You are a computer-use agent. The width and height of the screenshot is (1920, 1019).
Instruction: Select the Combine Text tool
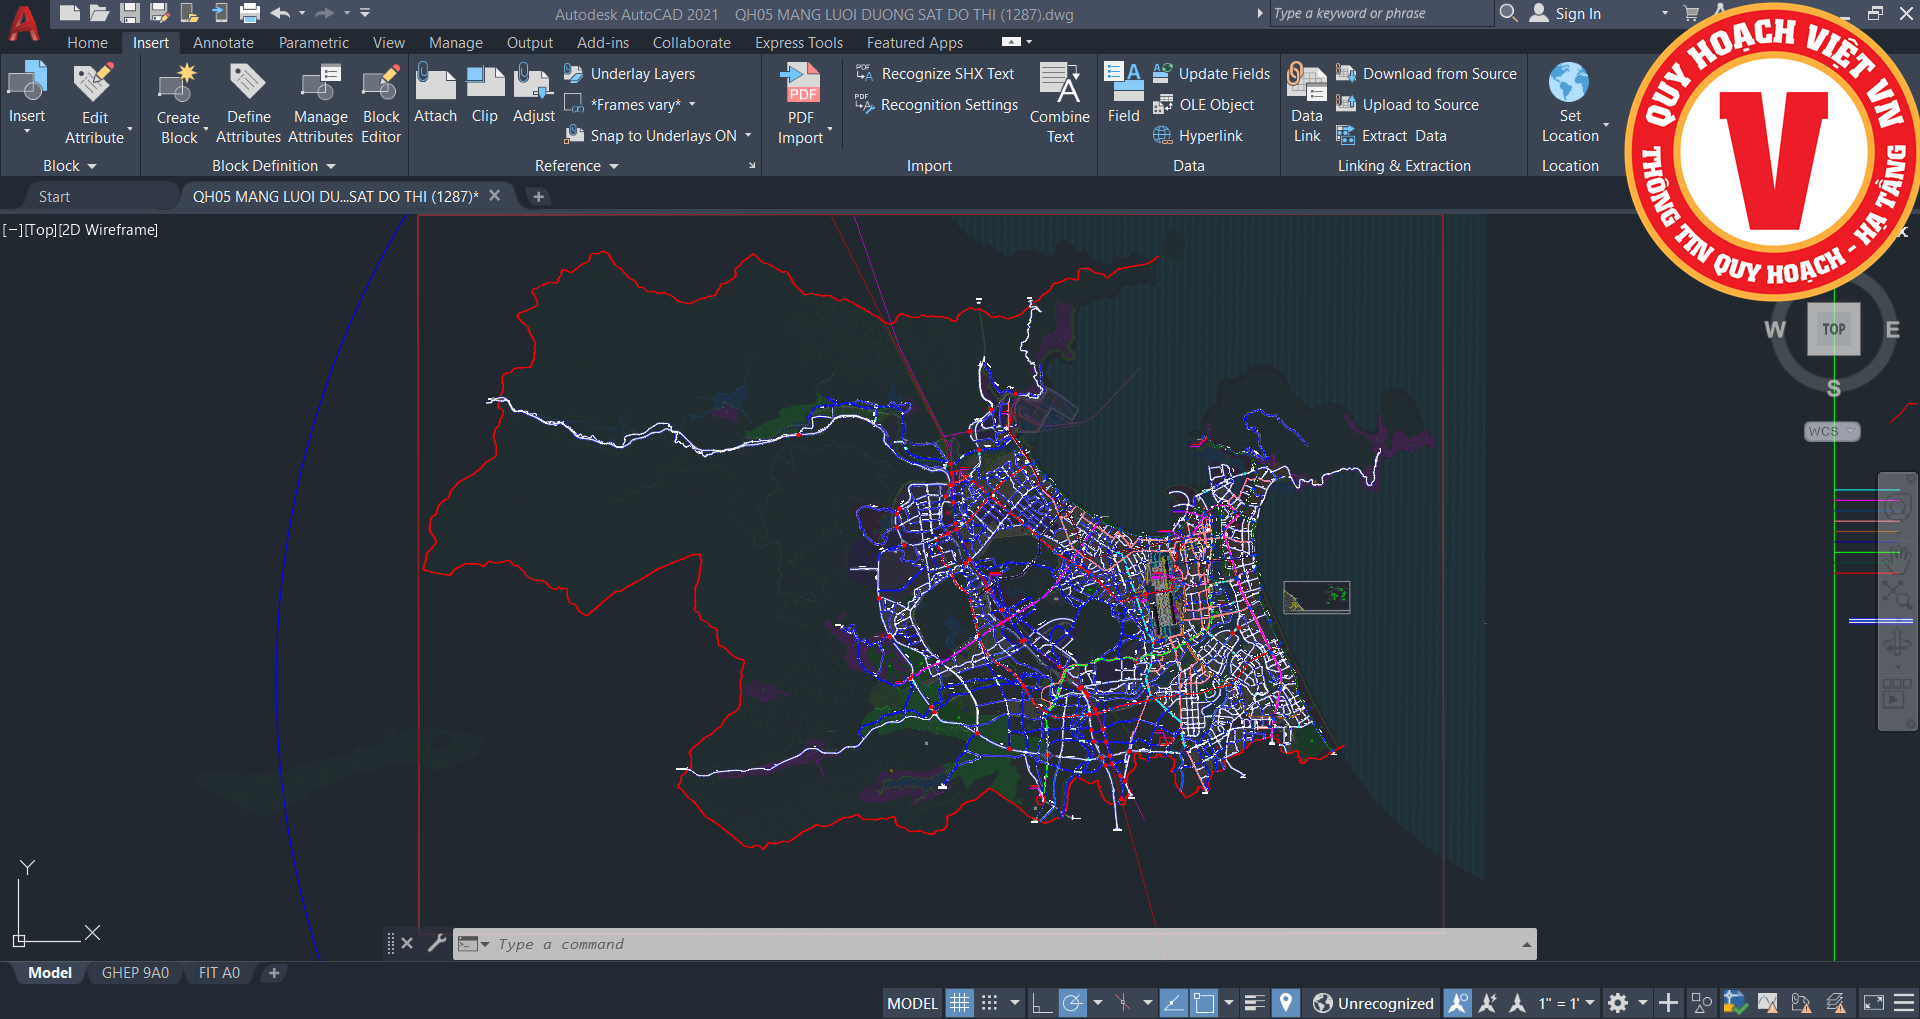coord(1059,84)
